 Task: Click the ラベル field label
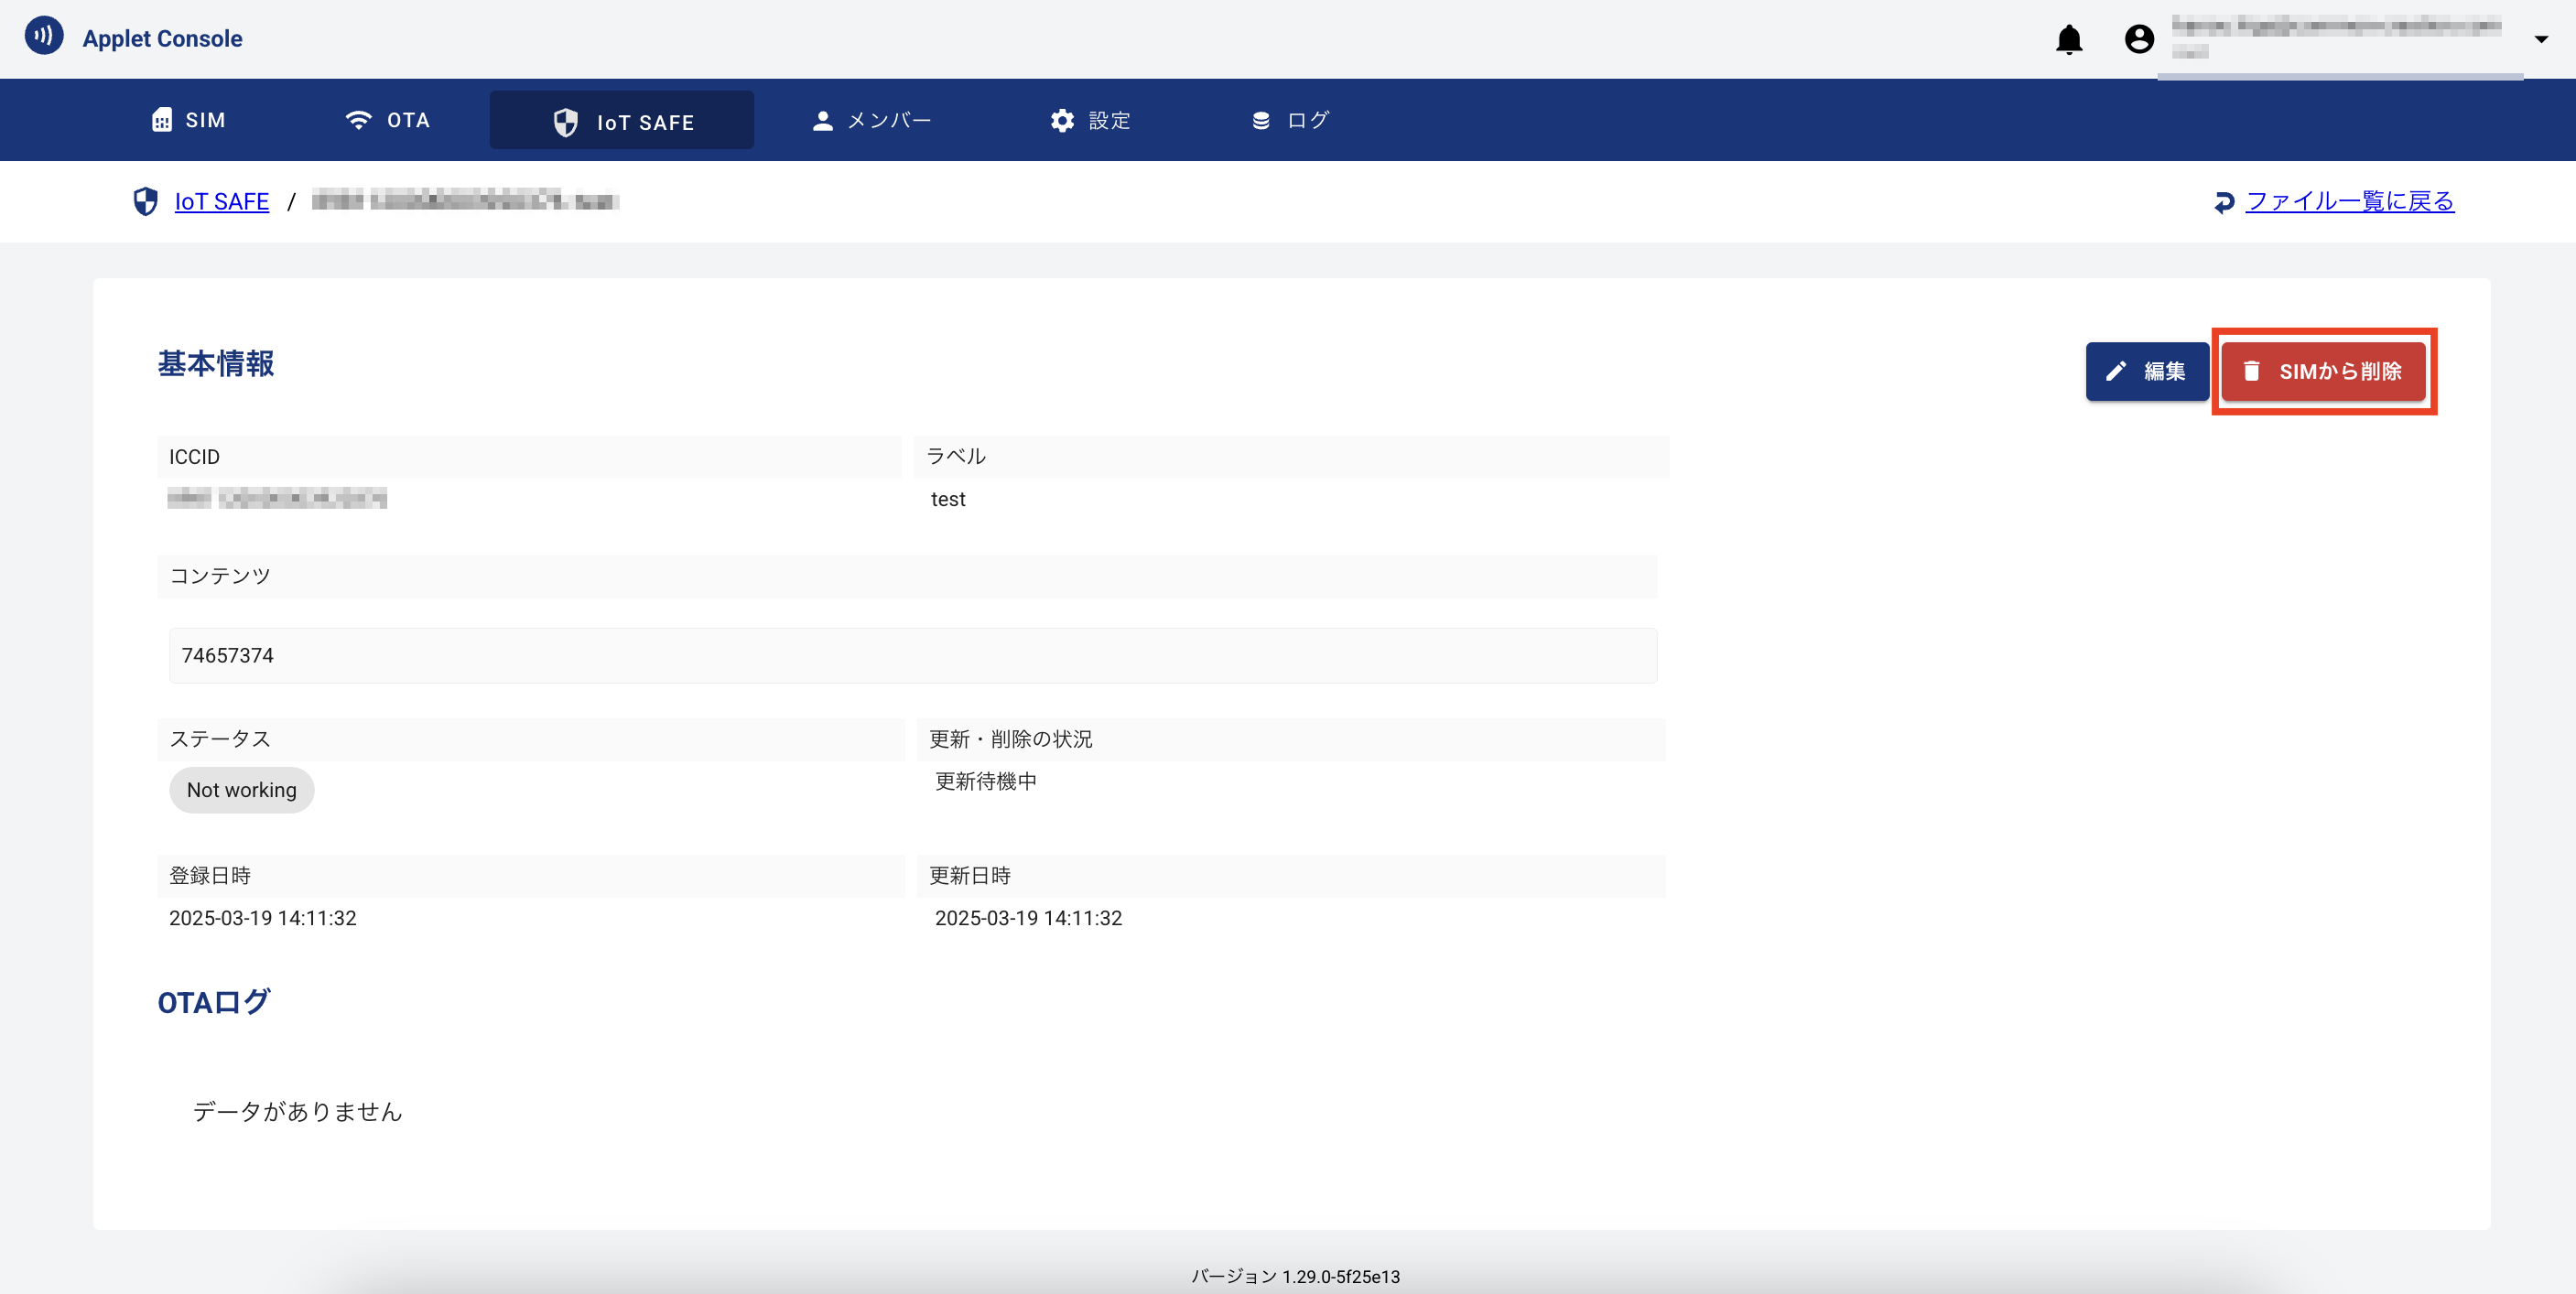(x=956, y=456)
